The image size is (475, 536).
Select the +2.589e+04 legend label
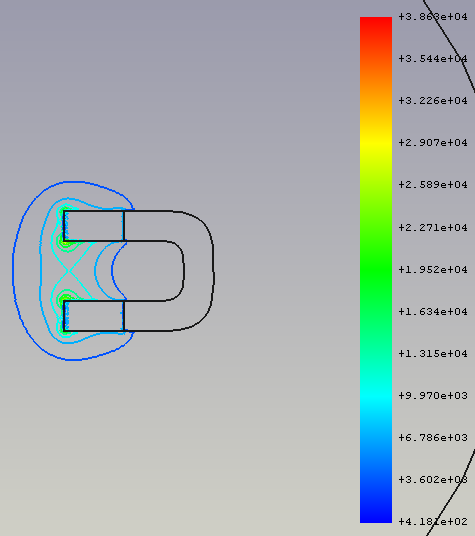pos(433,185)
